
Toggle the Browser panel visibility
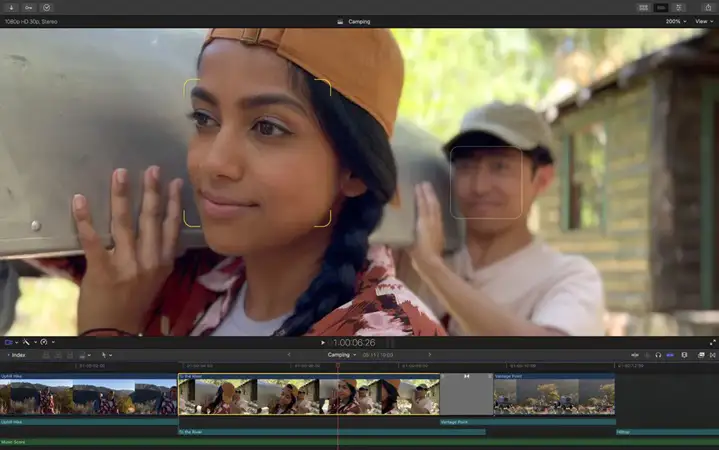(x=643, y=7)
